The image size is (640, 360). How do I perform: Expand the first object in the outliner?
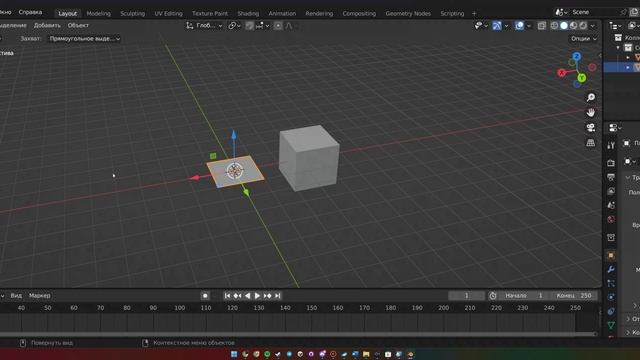point(628,58)
